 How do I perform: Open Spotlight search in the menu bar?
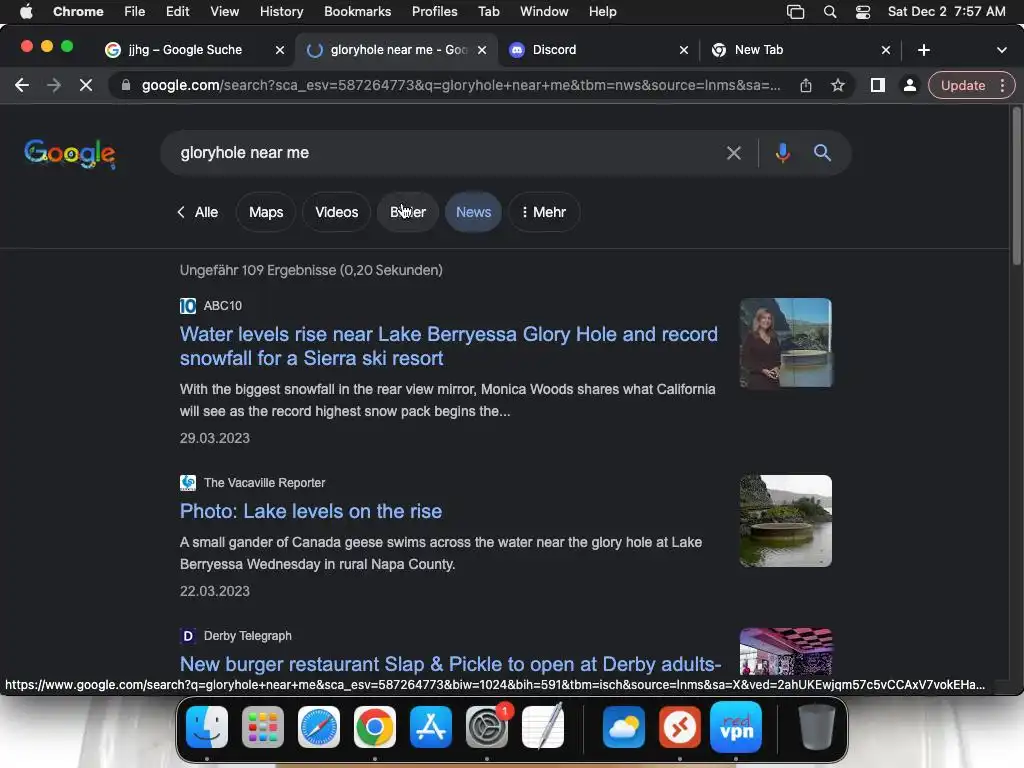[x=830, y=12]
